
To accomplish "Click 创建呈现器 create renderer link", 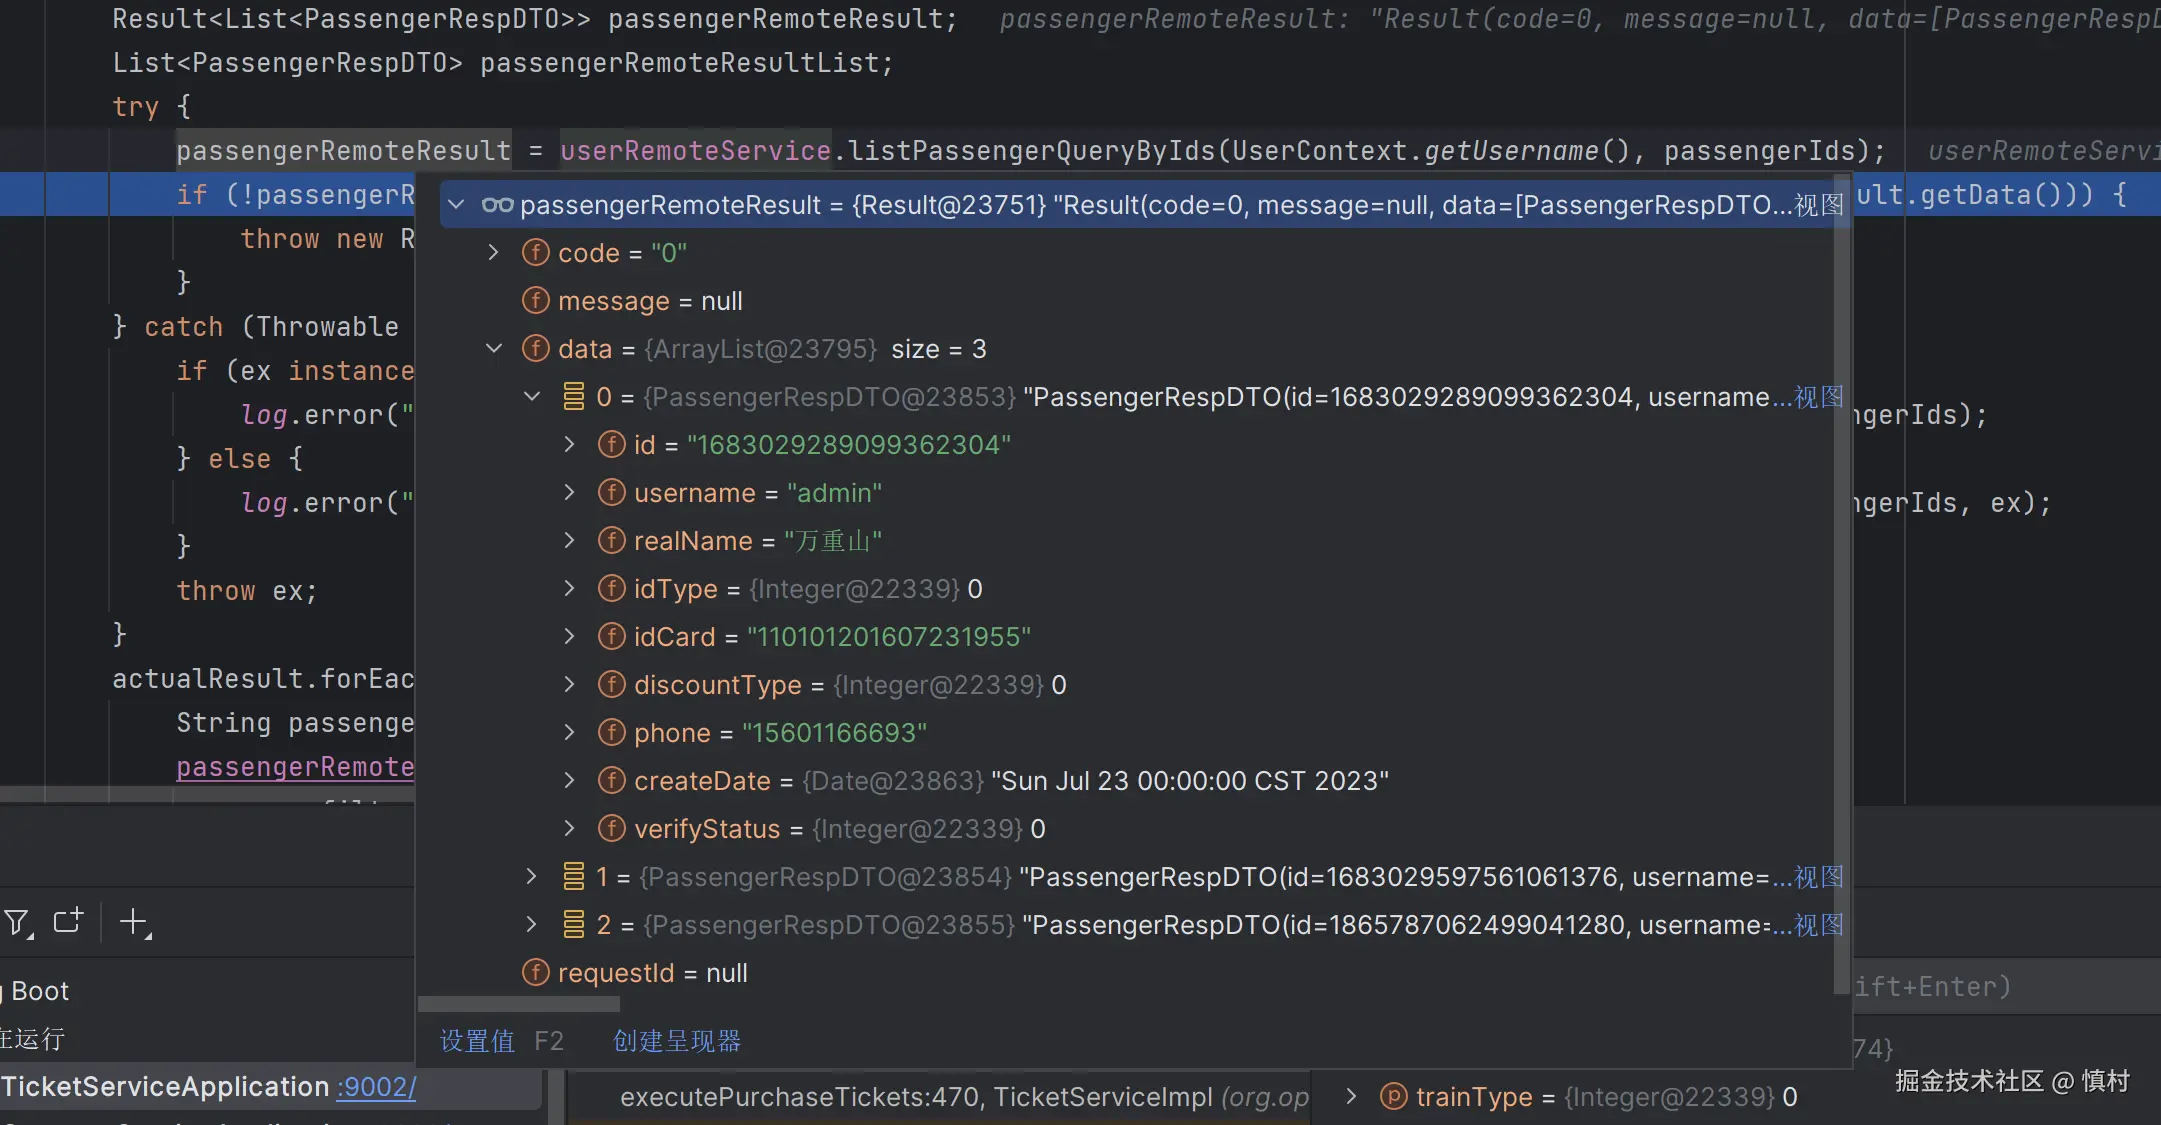I will coord(677,1041).
